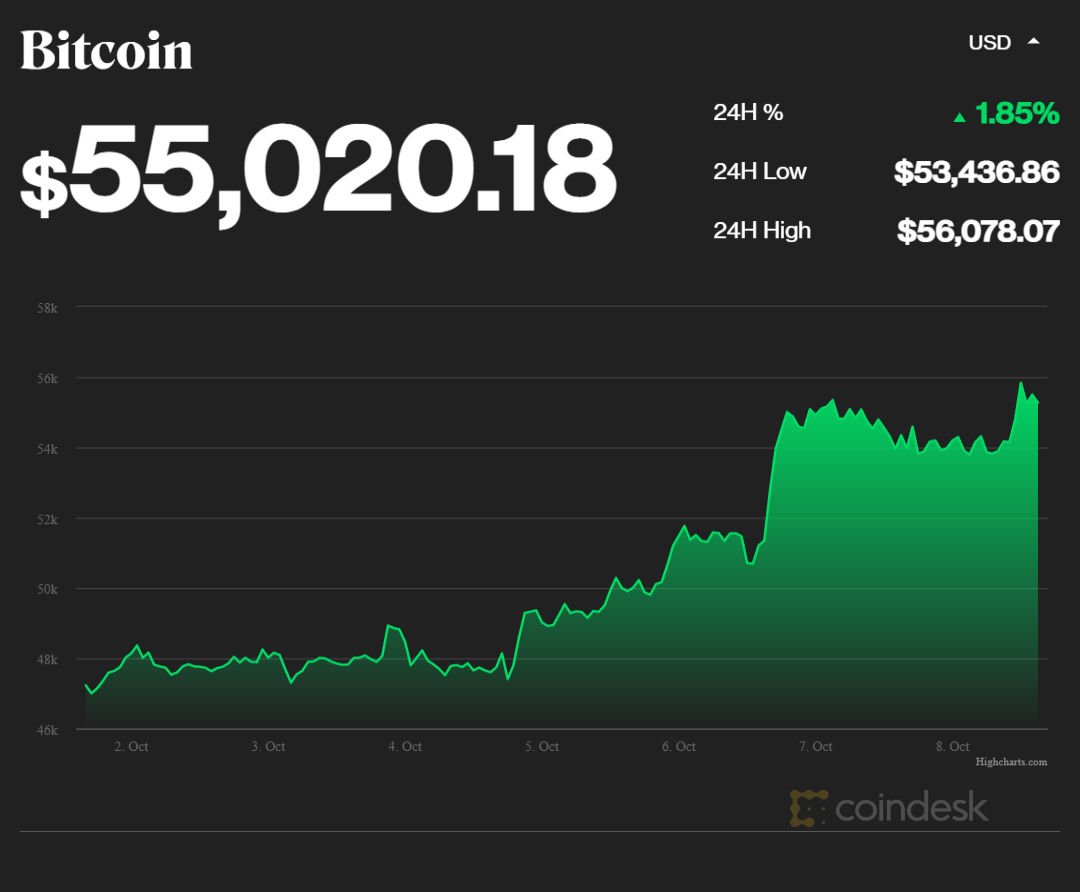This screenshot has width=1080, height=892.
Task: Click the 2. Oct axis label
Action: pyautogui.click(x=131, y=747)
